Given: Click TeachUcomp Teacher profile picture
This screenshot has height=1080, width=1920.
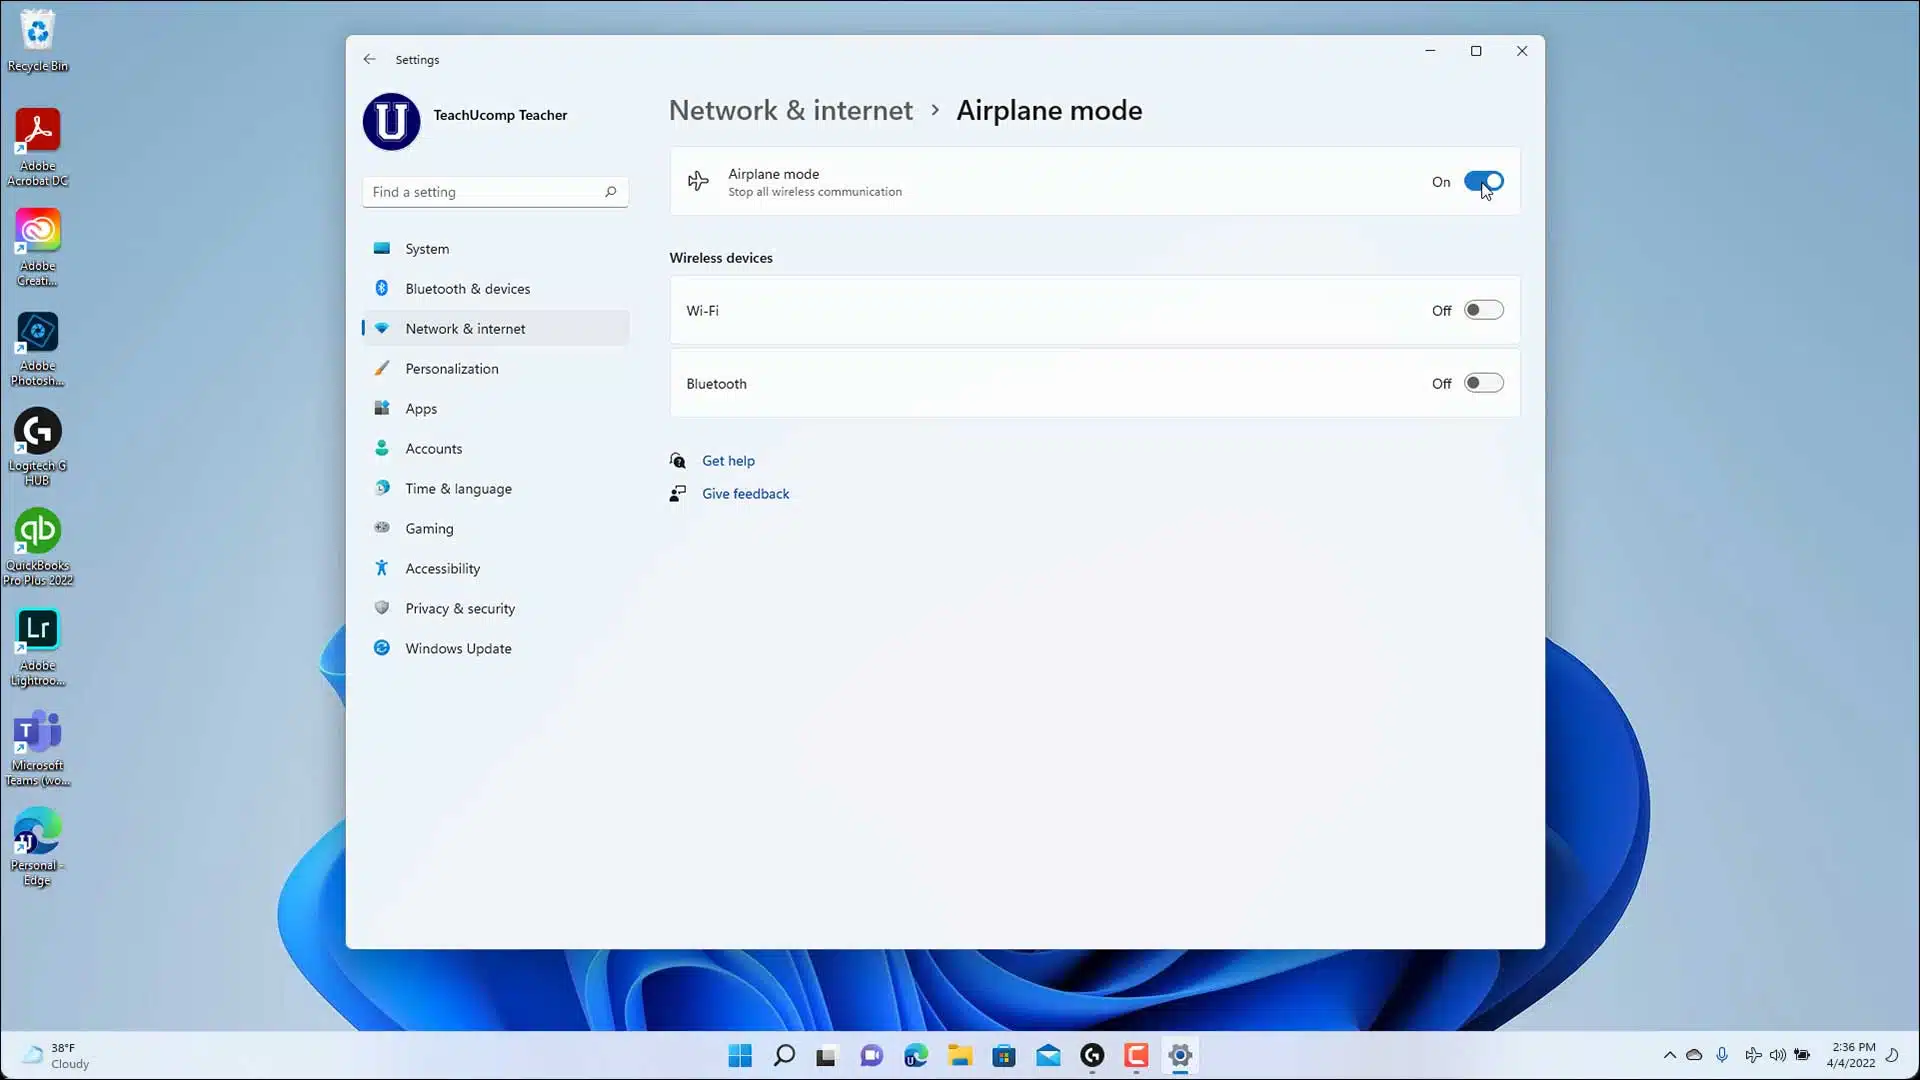Looking at the screenshot, I should pos(391,122).
